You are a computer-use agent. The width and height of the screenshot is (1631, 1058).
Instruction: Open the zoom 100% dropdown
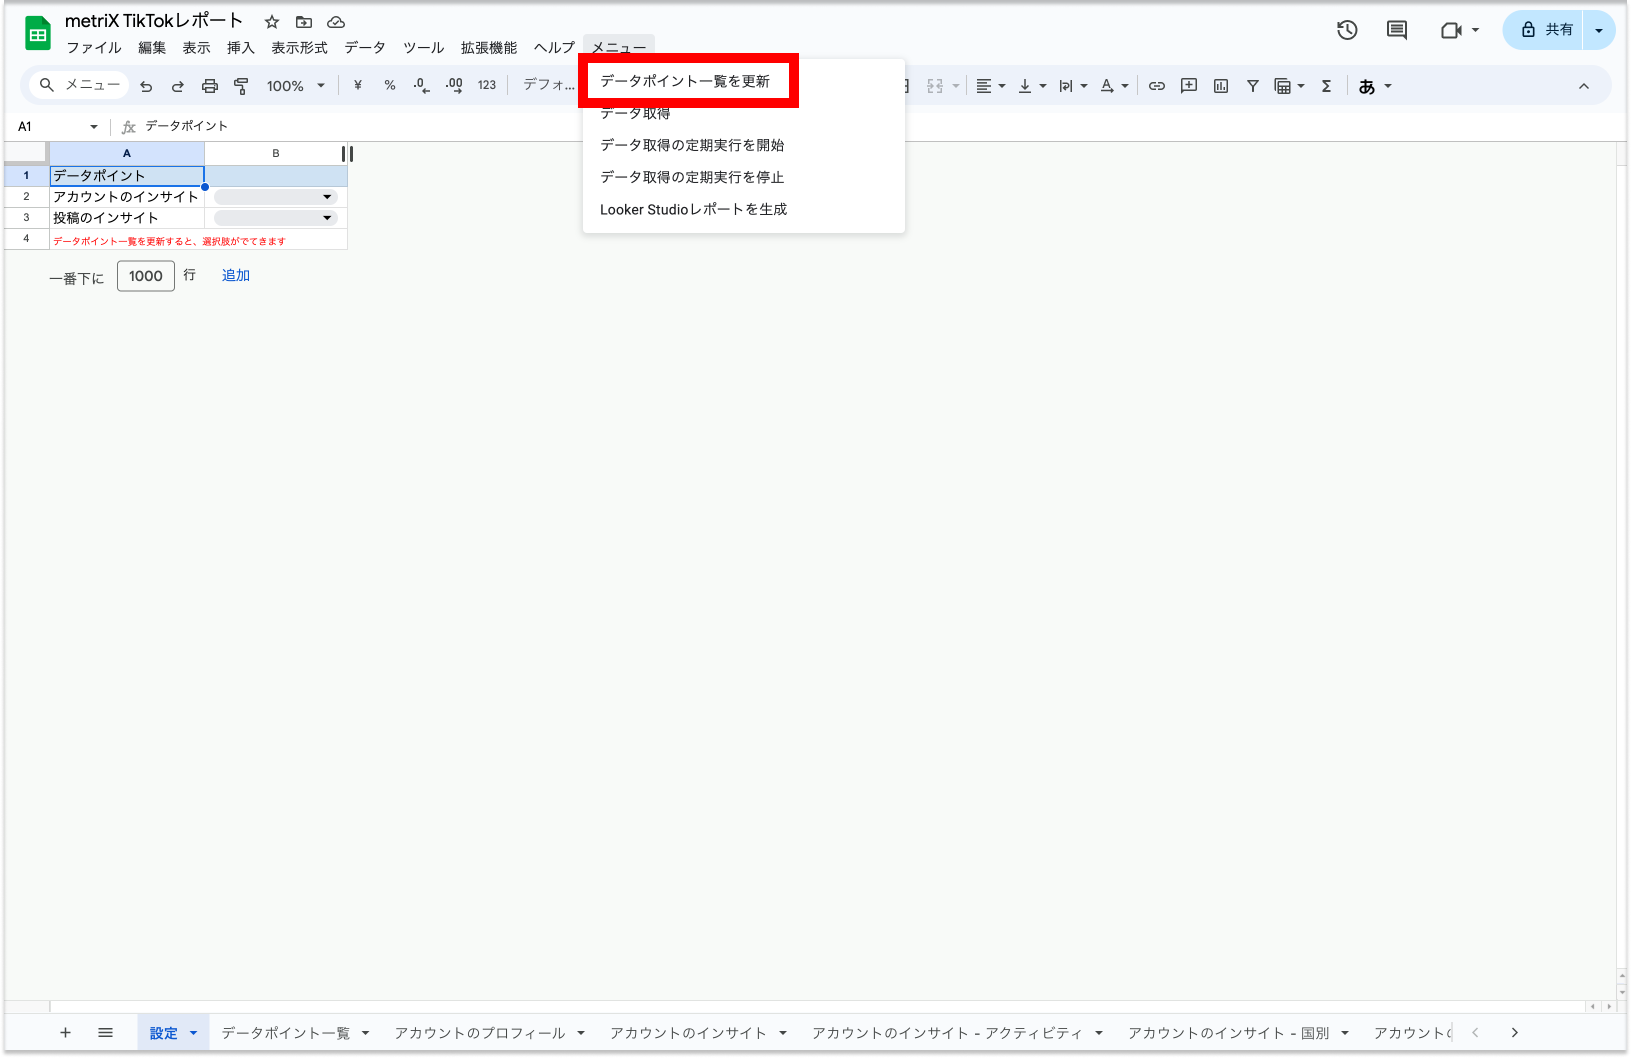[x=295, y=86]
